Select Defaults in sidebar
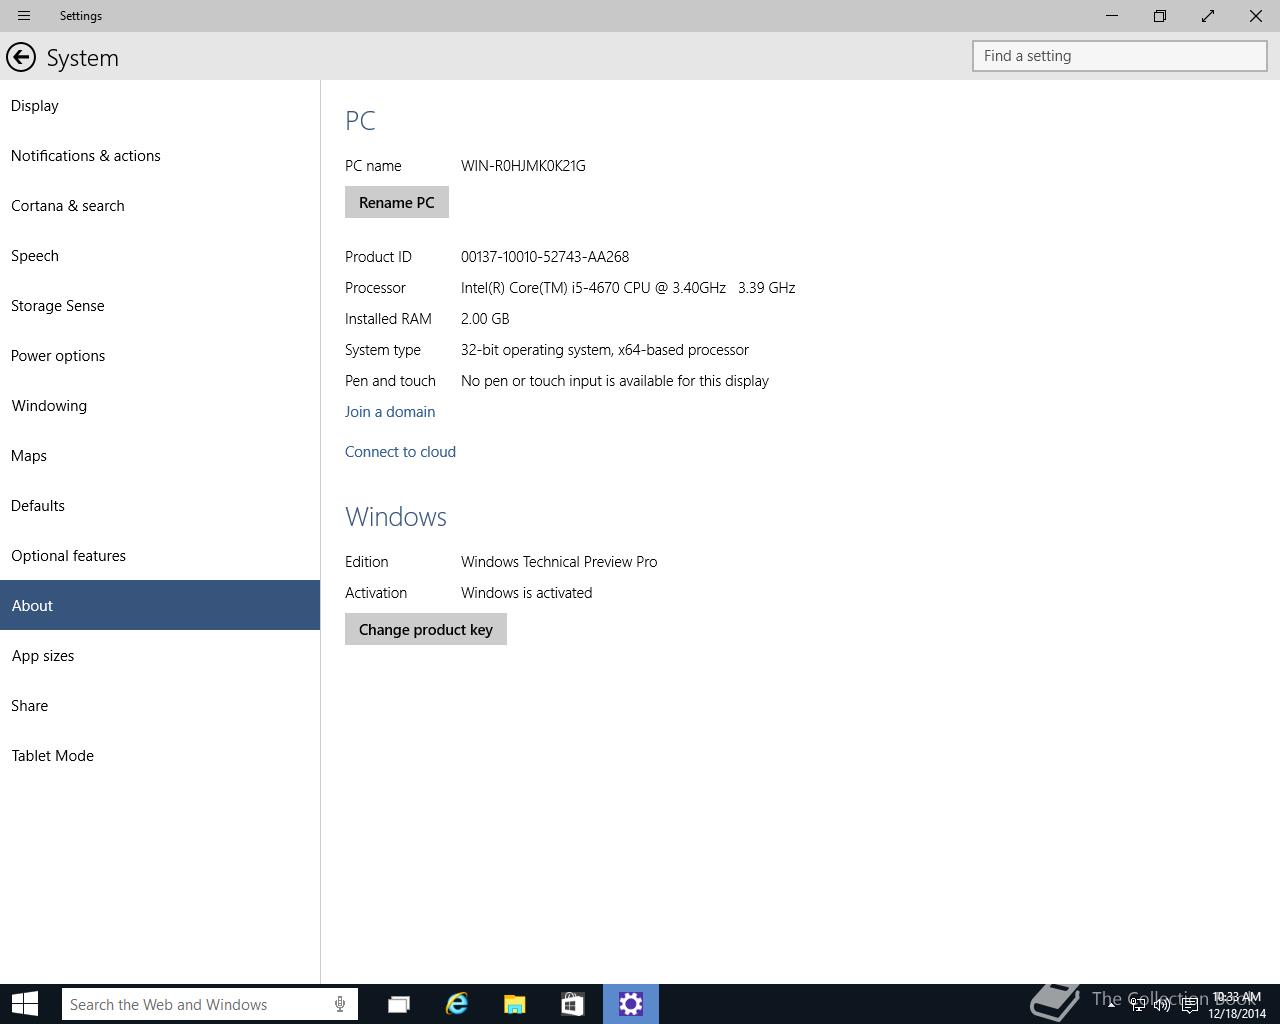The height and width of the screenshot is (1024, 1280). [x=160, y=505]
